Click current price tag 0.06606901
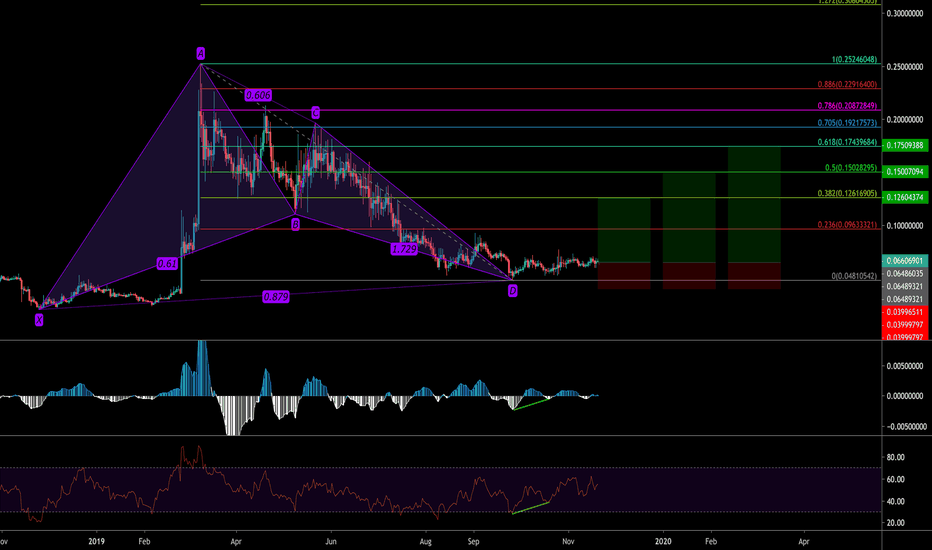Viewport: 932px width, 550px height. (905, 260)
